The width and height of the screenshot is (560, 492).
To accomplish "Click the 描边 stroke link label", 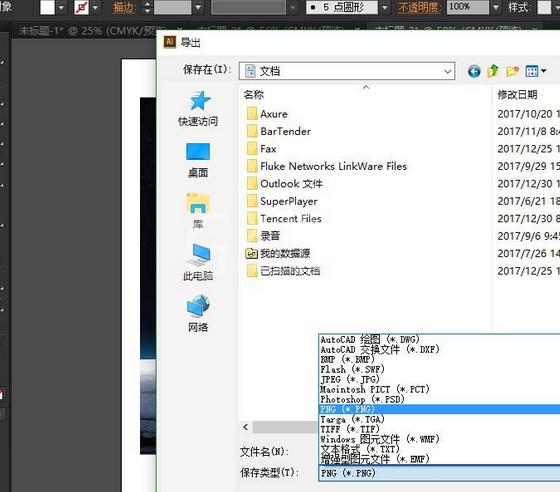I will pyautogui.click(x=124, y=7).
